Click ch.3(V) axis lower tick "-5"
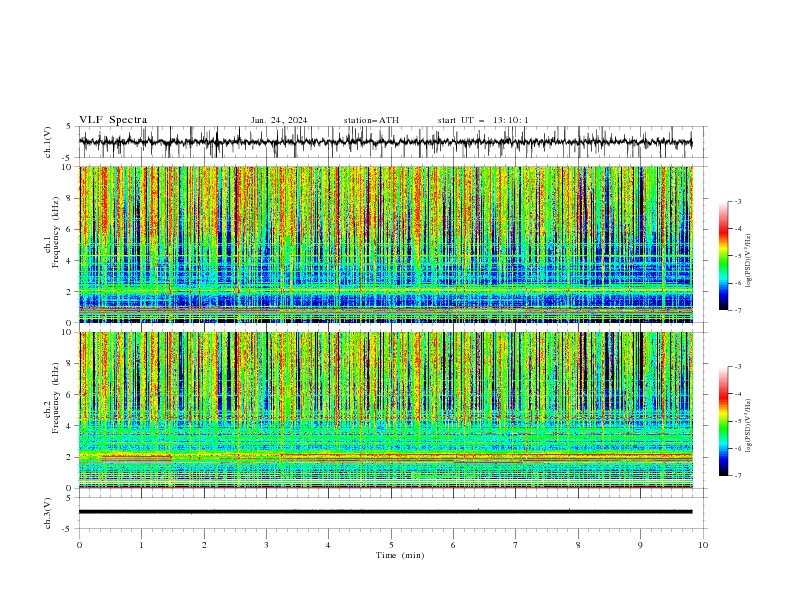Viewport: 792px width, 612px height. (68, 529)
